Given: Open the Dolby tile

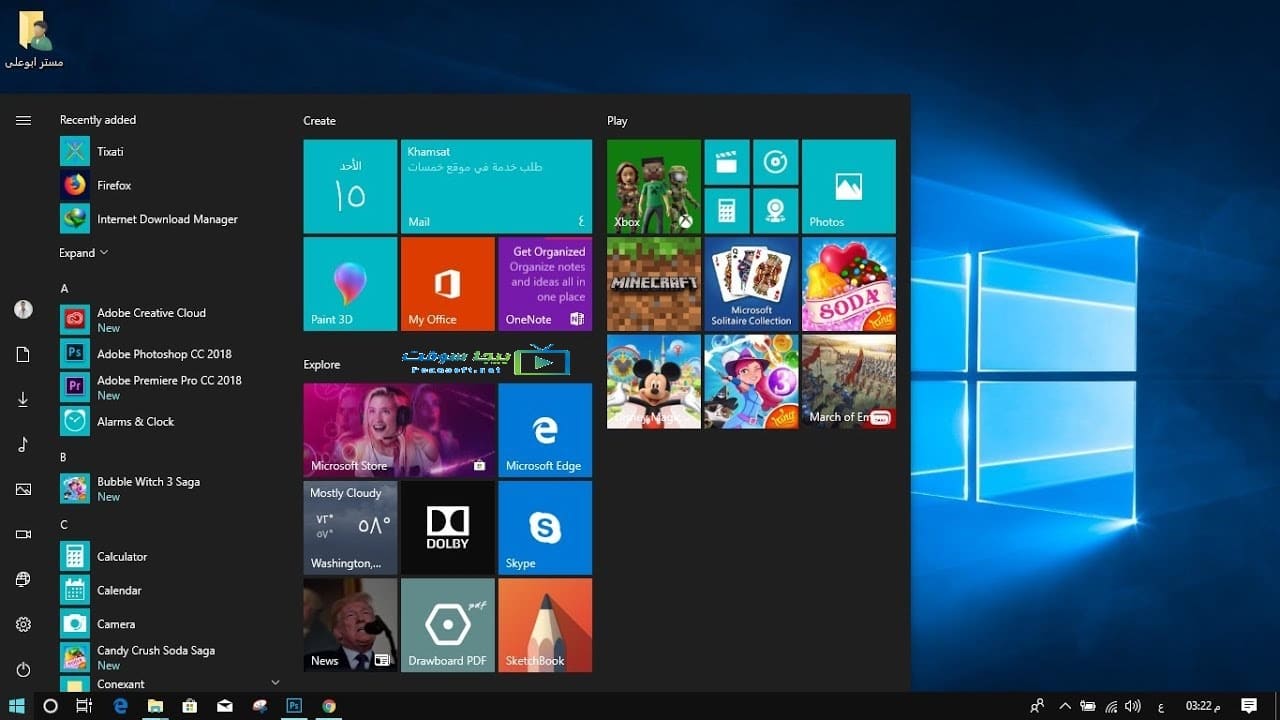Looking at the screenshot, I should coord(447,527).
